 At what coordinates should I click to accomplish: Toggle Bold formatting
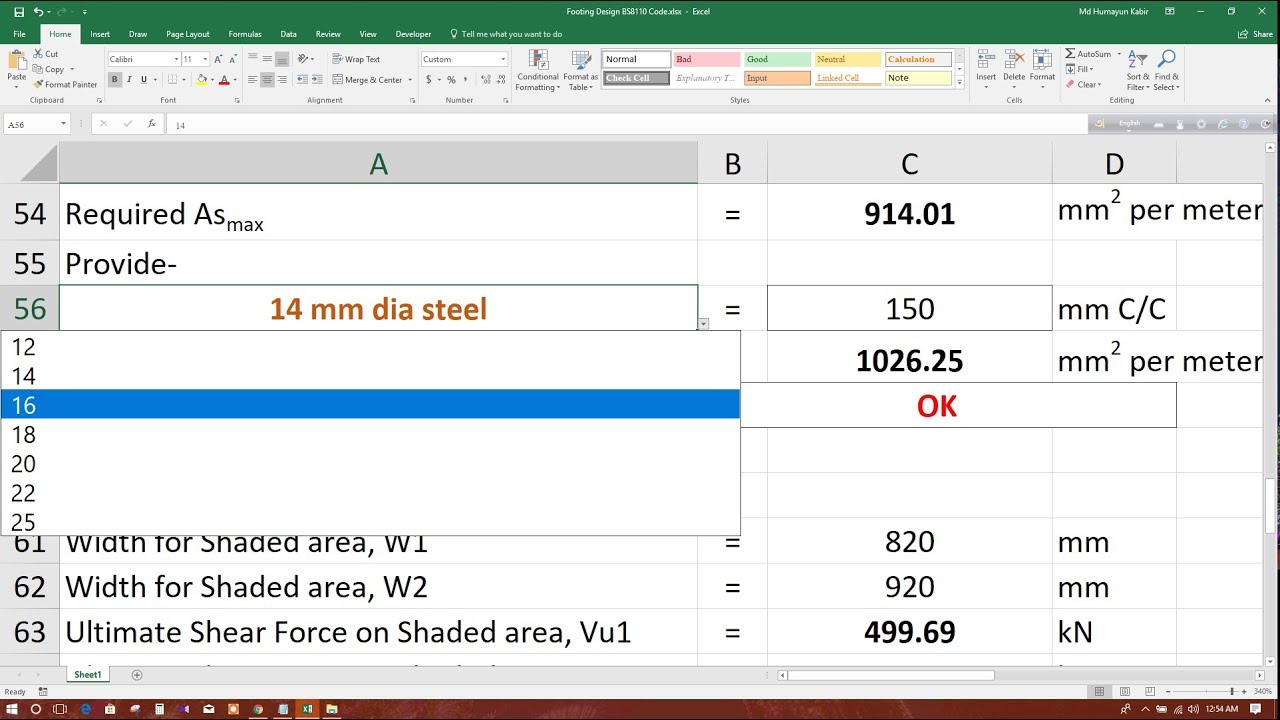pyautogui.click(x=114, y=80)
